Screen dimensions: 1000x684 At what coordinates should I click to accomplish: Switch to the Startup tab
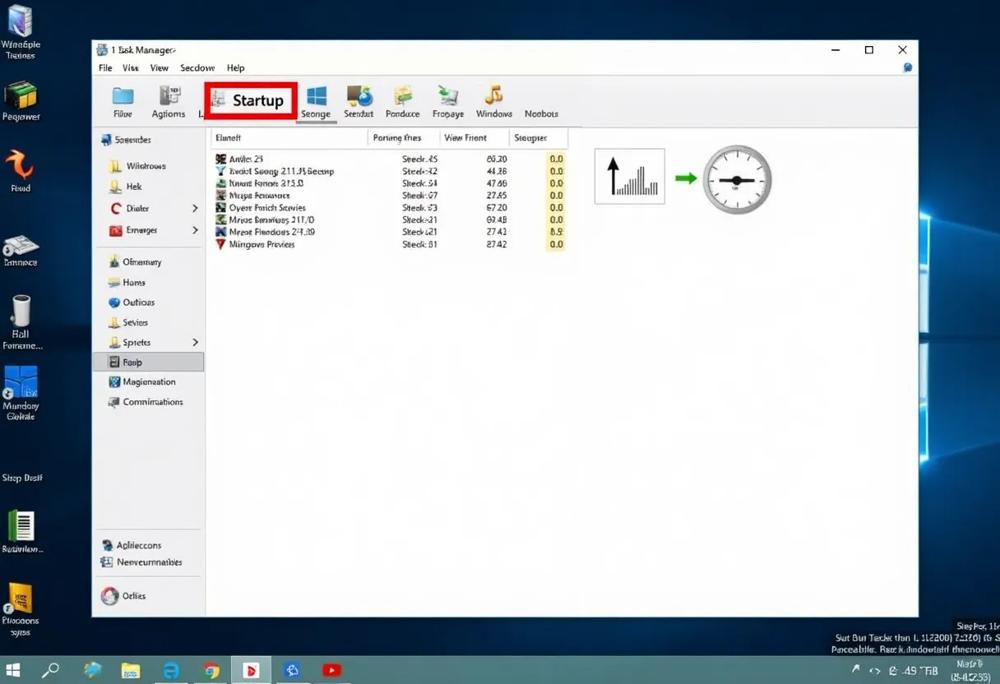(x=251, y=100)
